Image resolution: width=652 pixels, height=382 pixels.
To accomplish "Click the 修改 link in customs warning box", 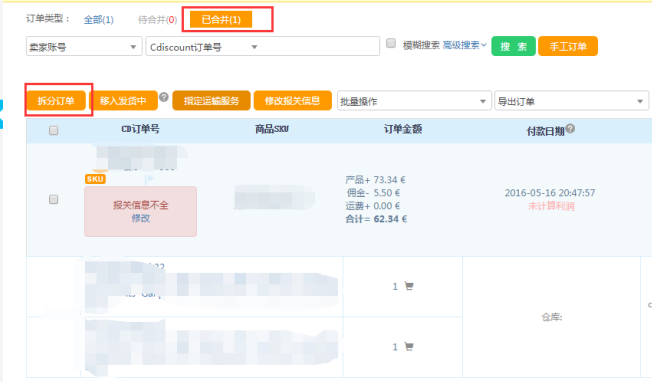I will (141, 218).
